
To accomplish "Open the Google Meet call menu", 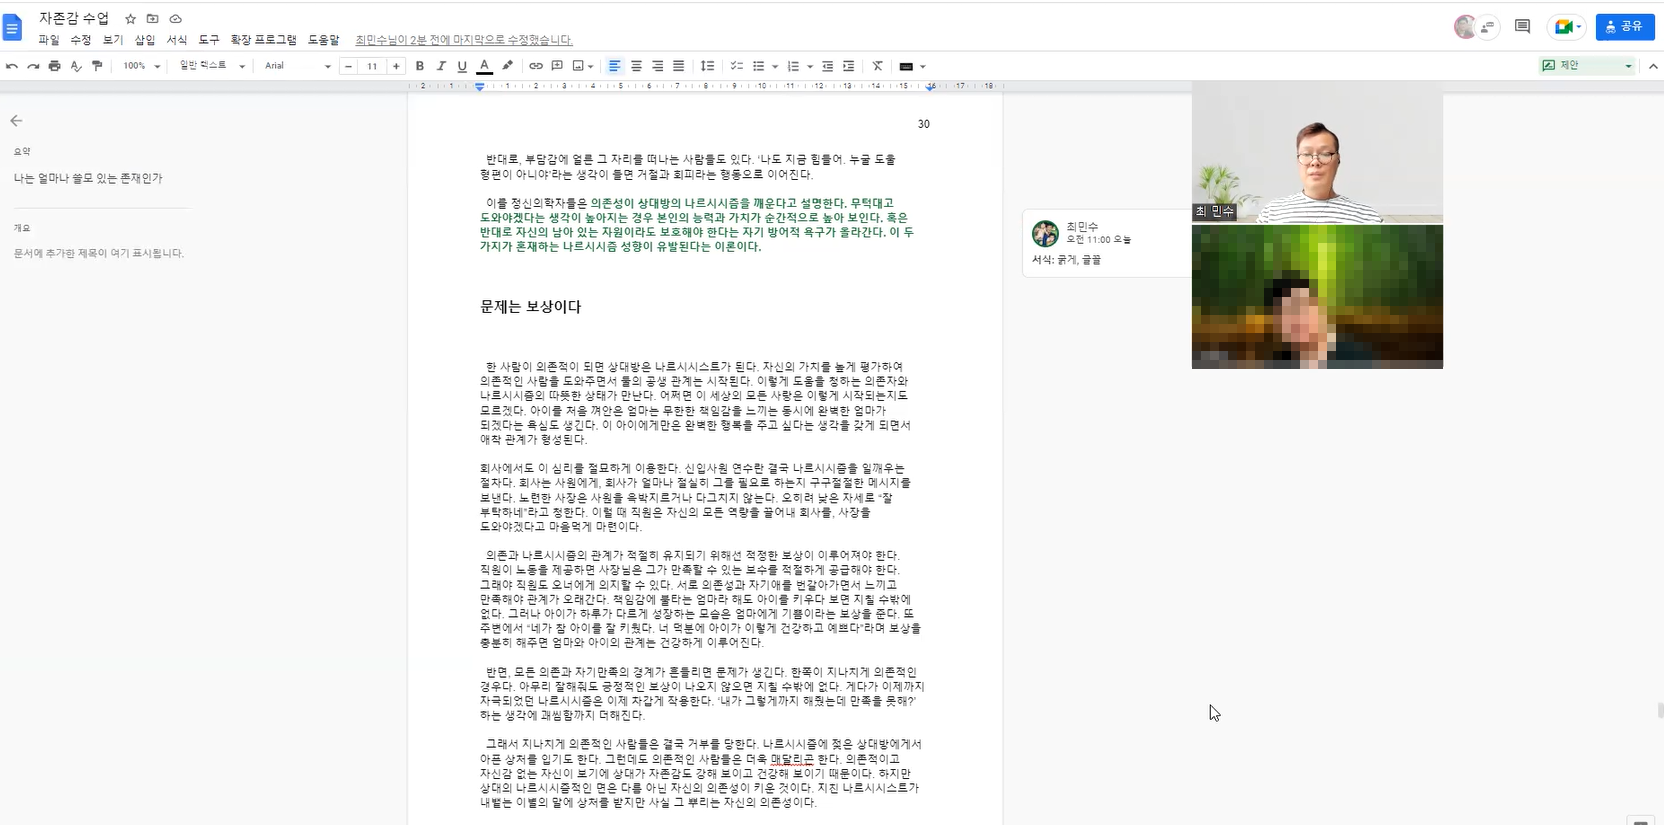I will [1567, 27].
